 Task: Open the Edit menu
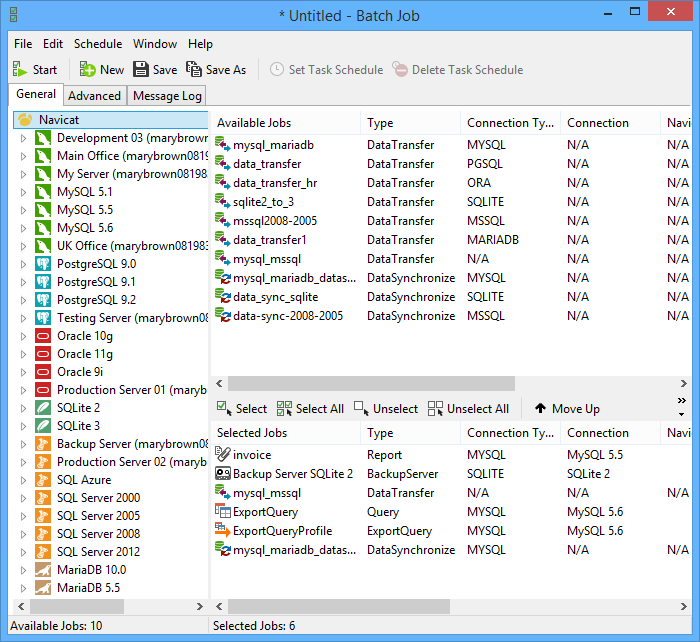pyautogui.click(x=53, y=44)
